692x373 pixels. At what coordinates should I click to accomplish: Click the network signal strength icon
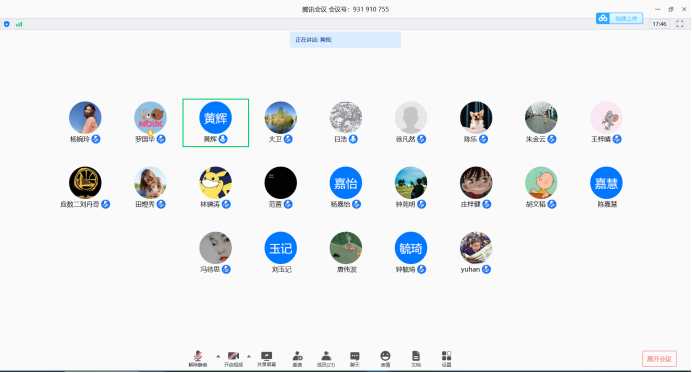(x=19, y=24)
